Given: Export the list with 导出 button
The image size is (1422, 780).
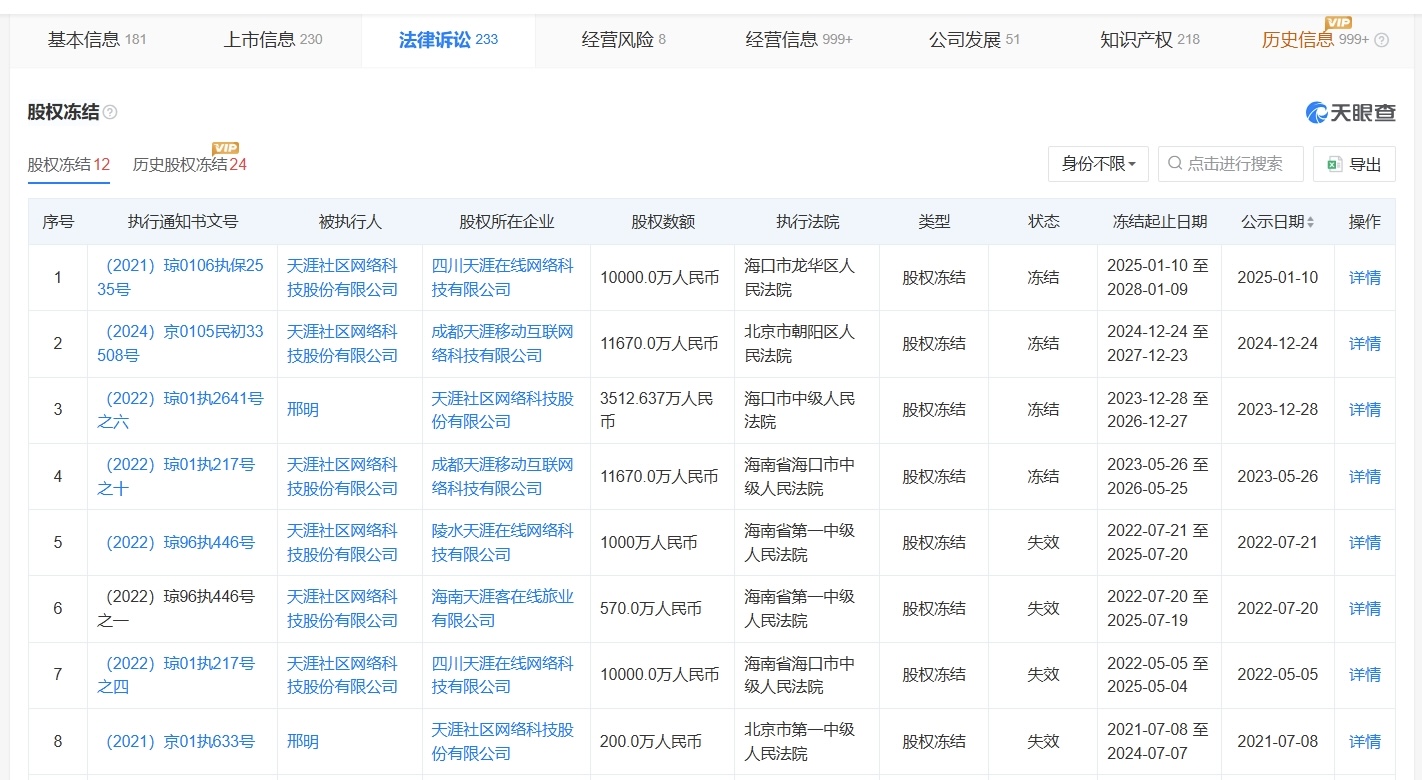Looking at the screenshot, I should tap(1355, 164).
